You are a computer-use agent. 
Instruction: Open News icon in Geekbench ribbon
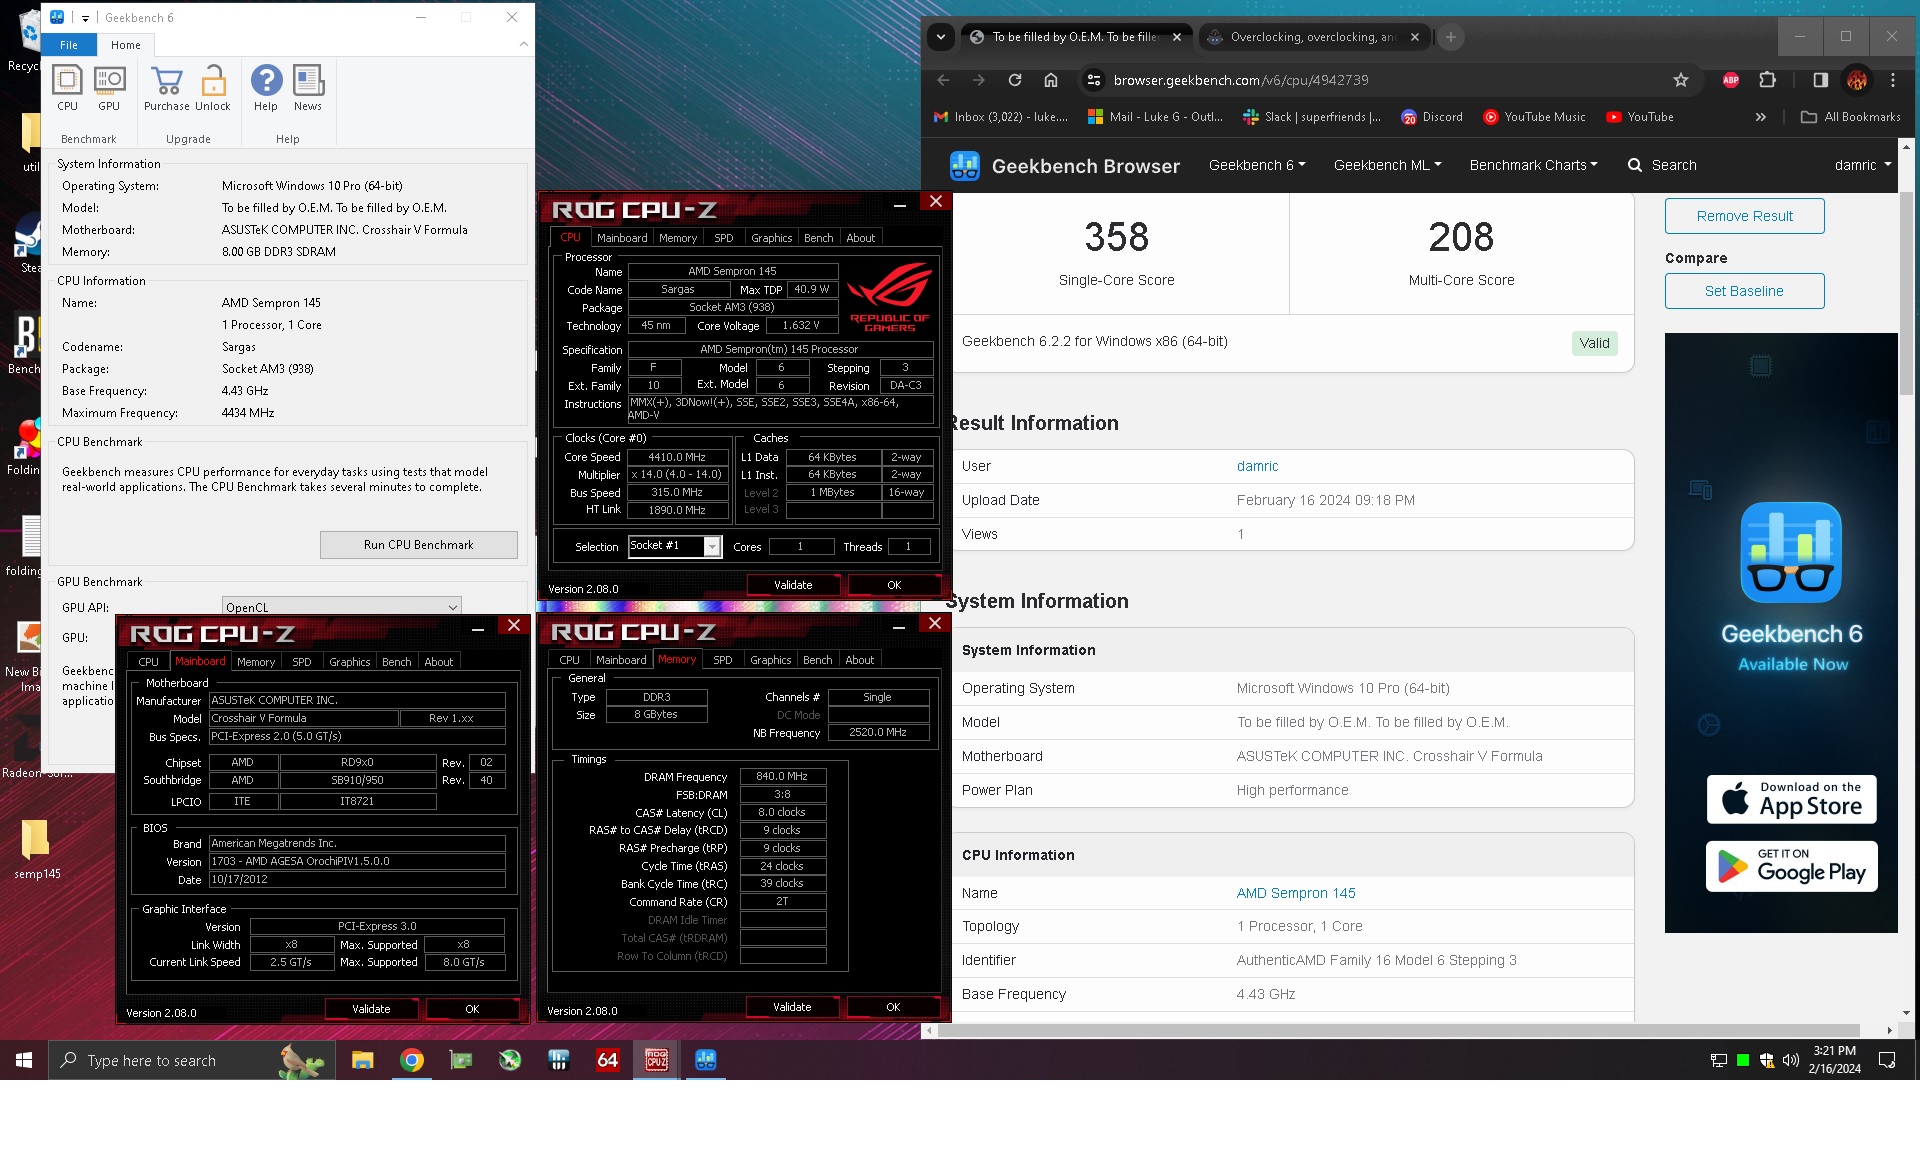tap(308, 88)
